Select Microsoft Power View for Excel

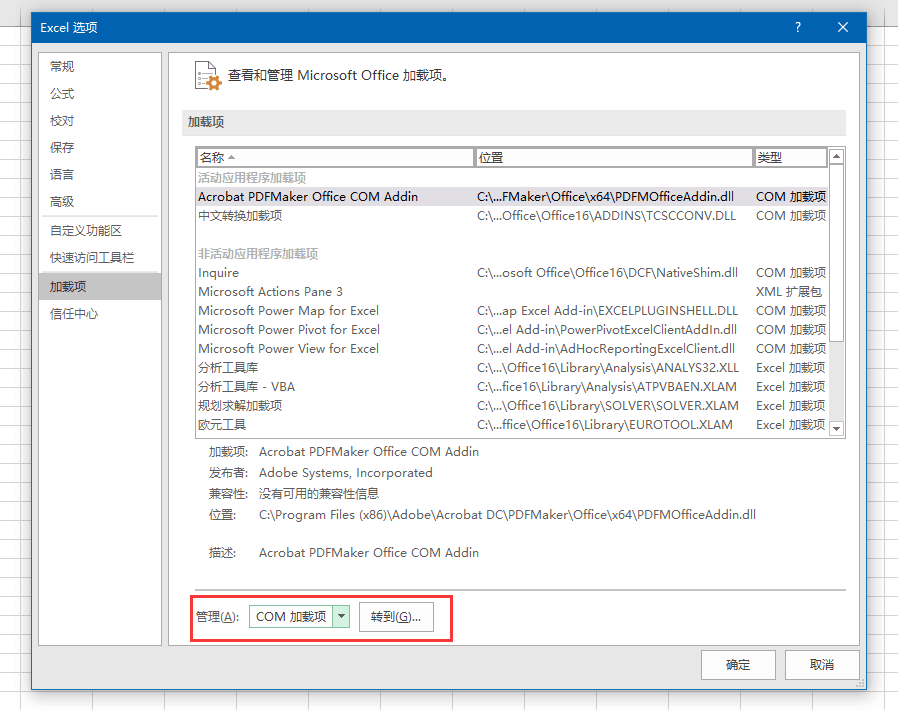[x=511, y=349]
